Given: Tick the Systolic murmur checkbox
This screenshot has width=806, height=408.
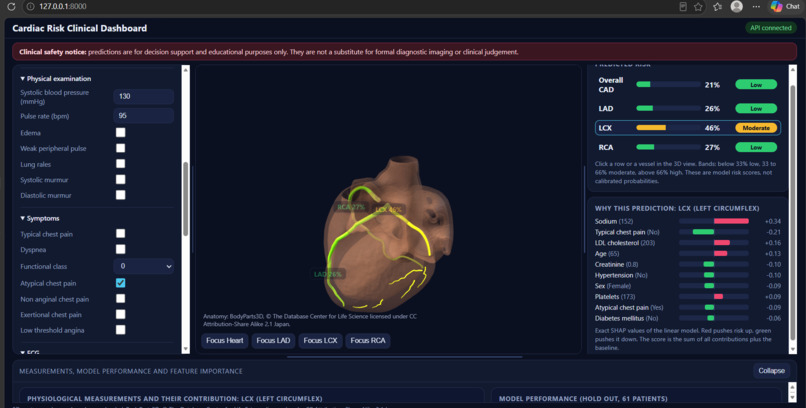Looking at the screenshot, I should (120, 179).
